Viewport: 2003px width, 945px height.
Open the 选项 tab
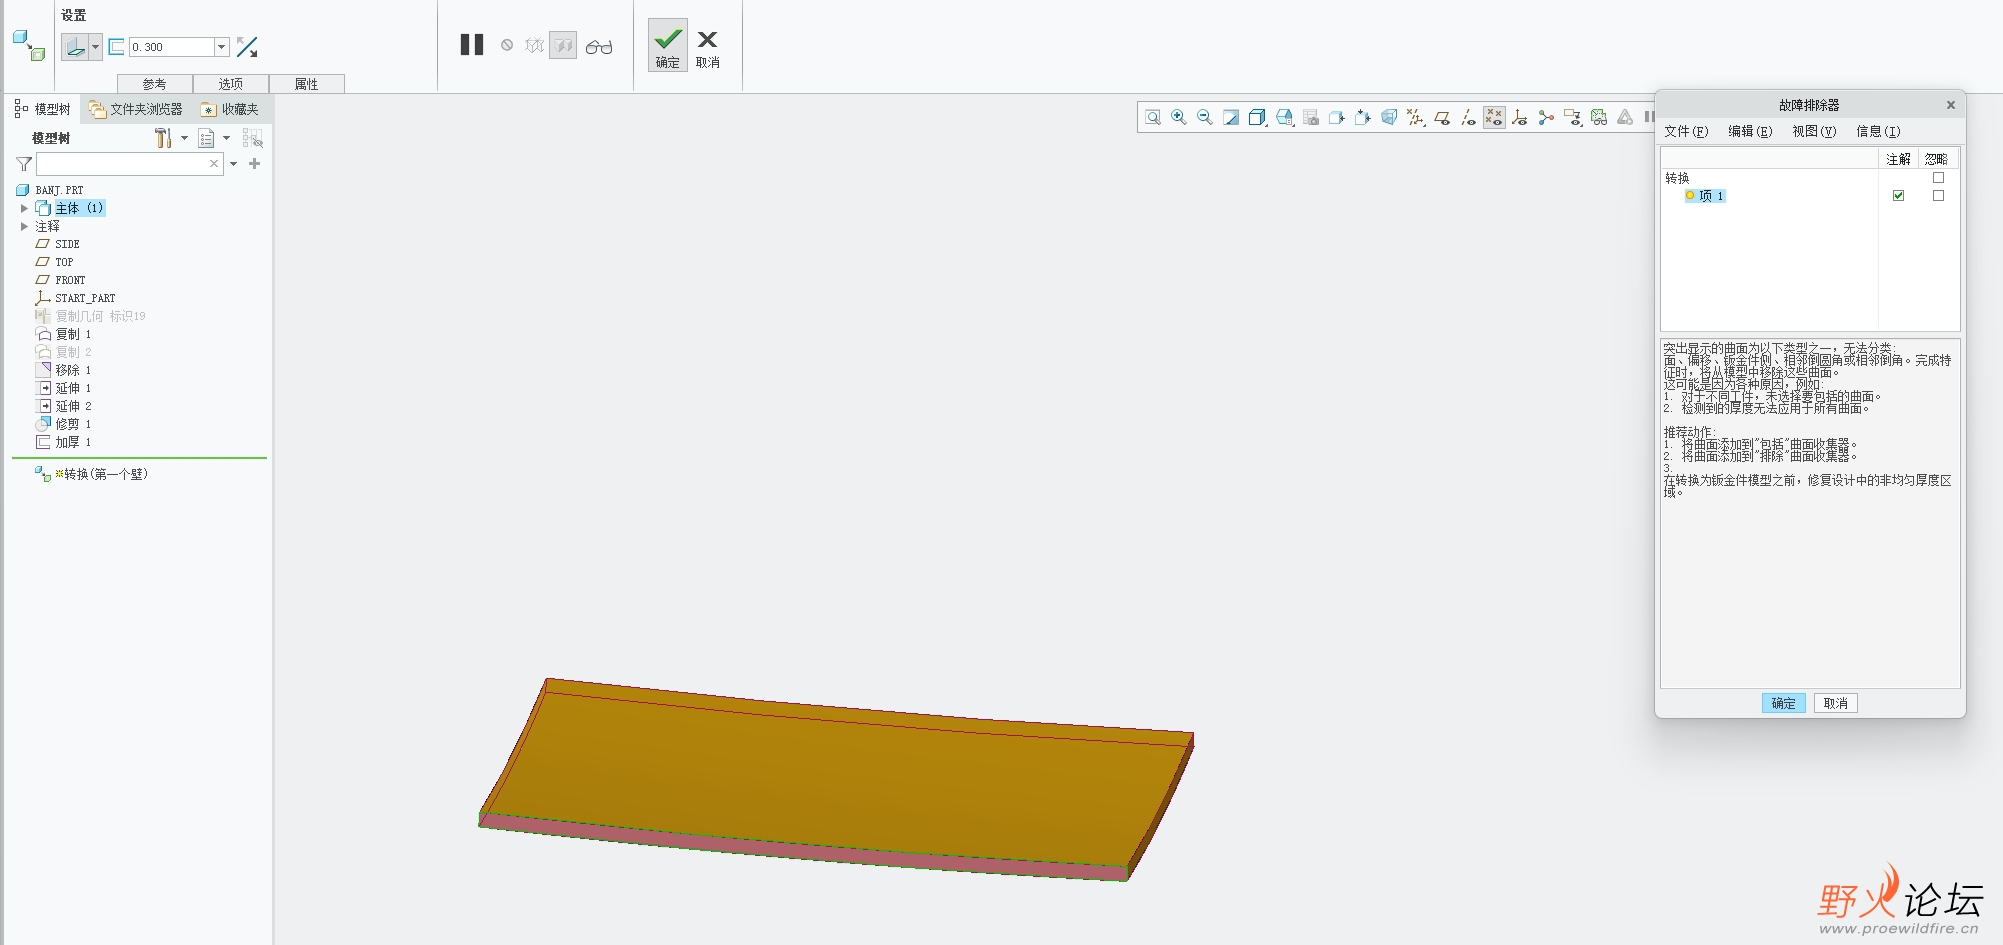pos(231,84)
